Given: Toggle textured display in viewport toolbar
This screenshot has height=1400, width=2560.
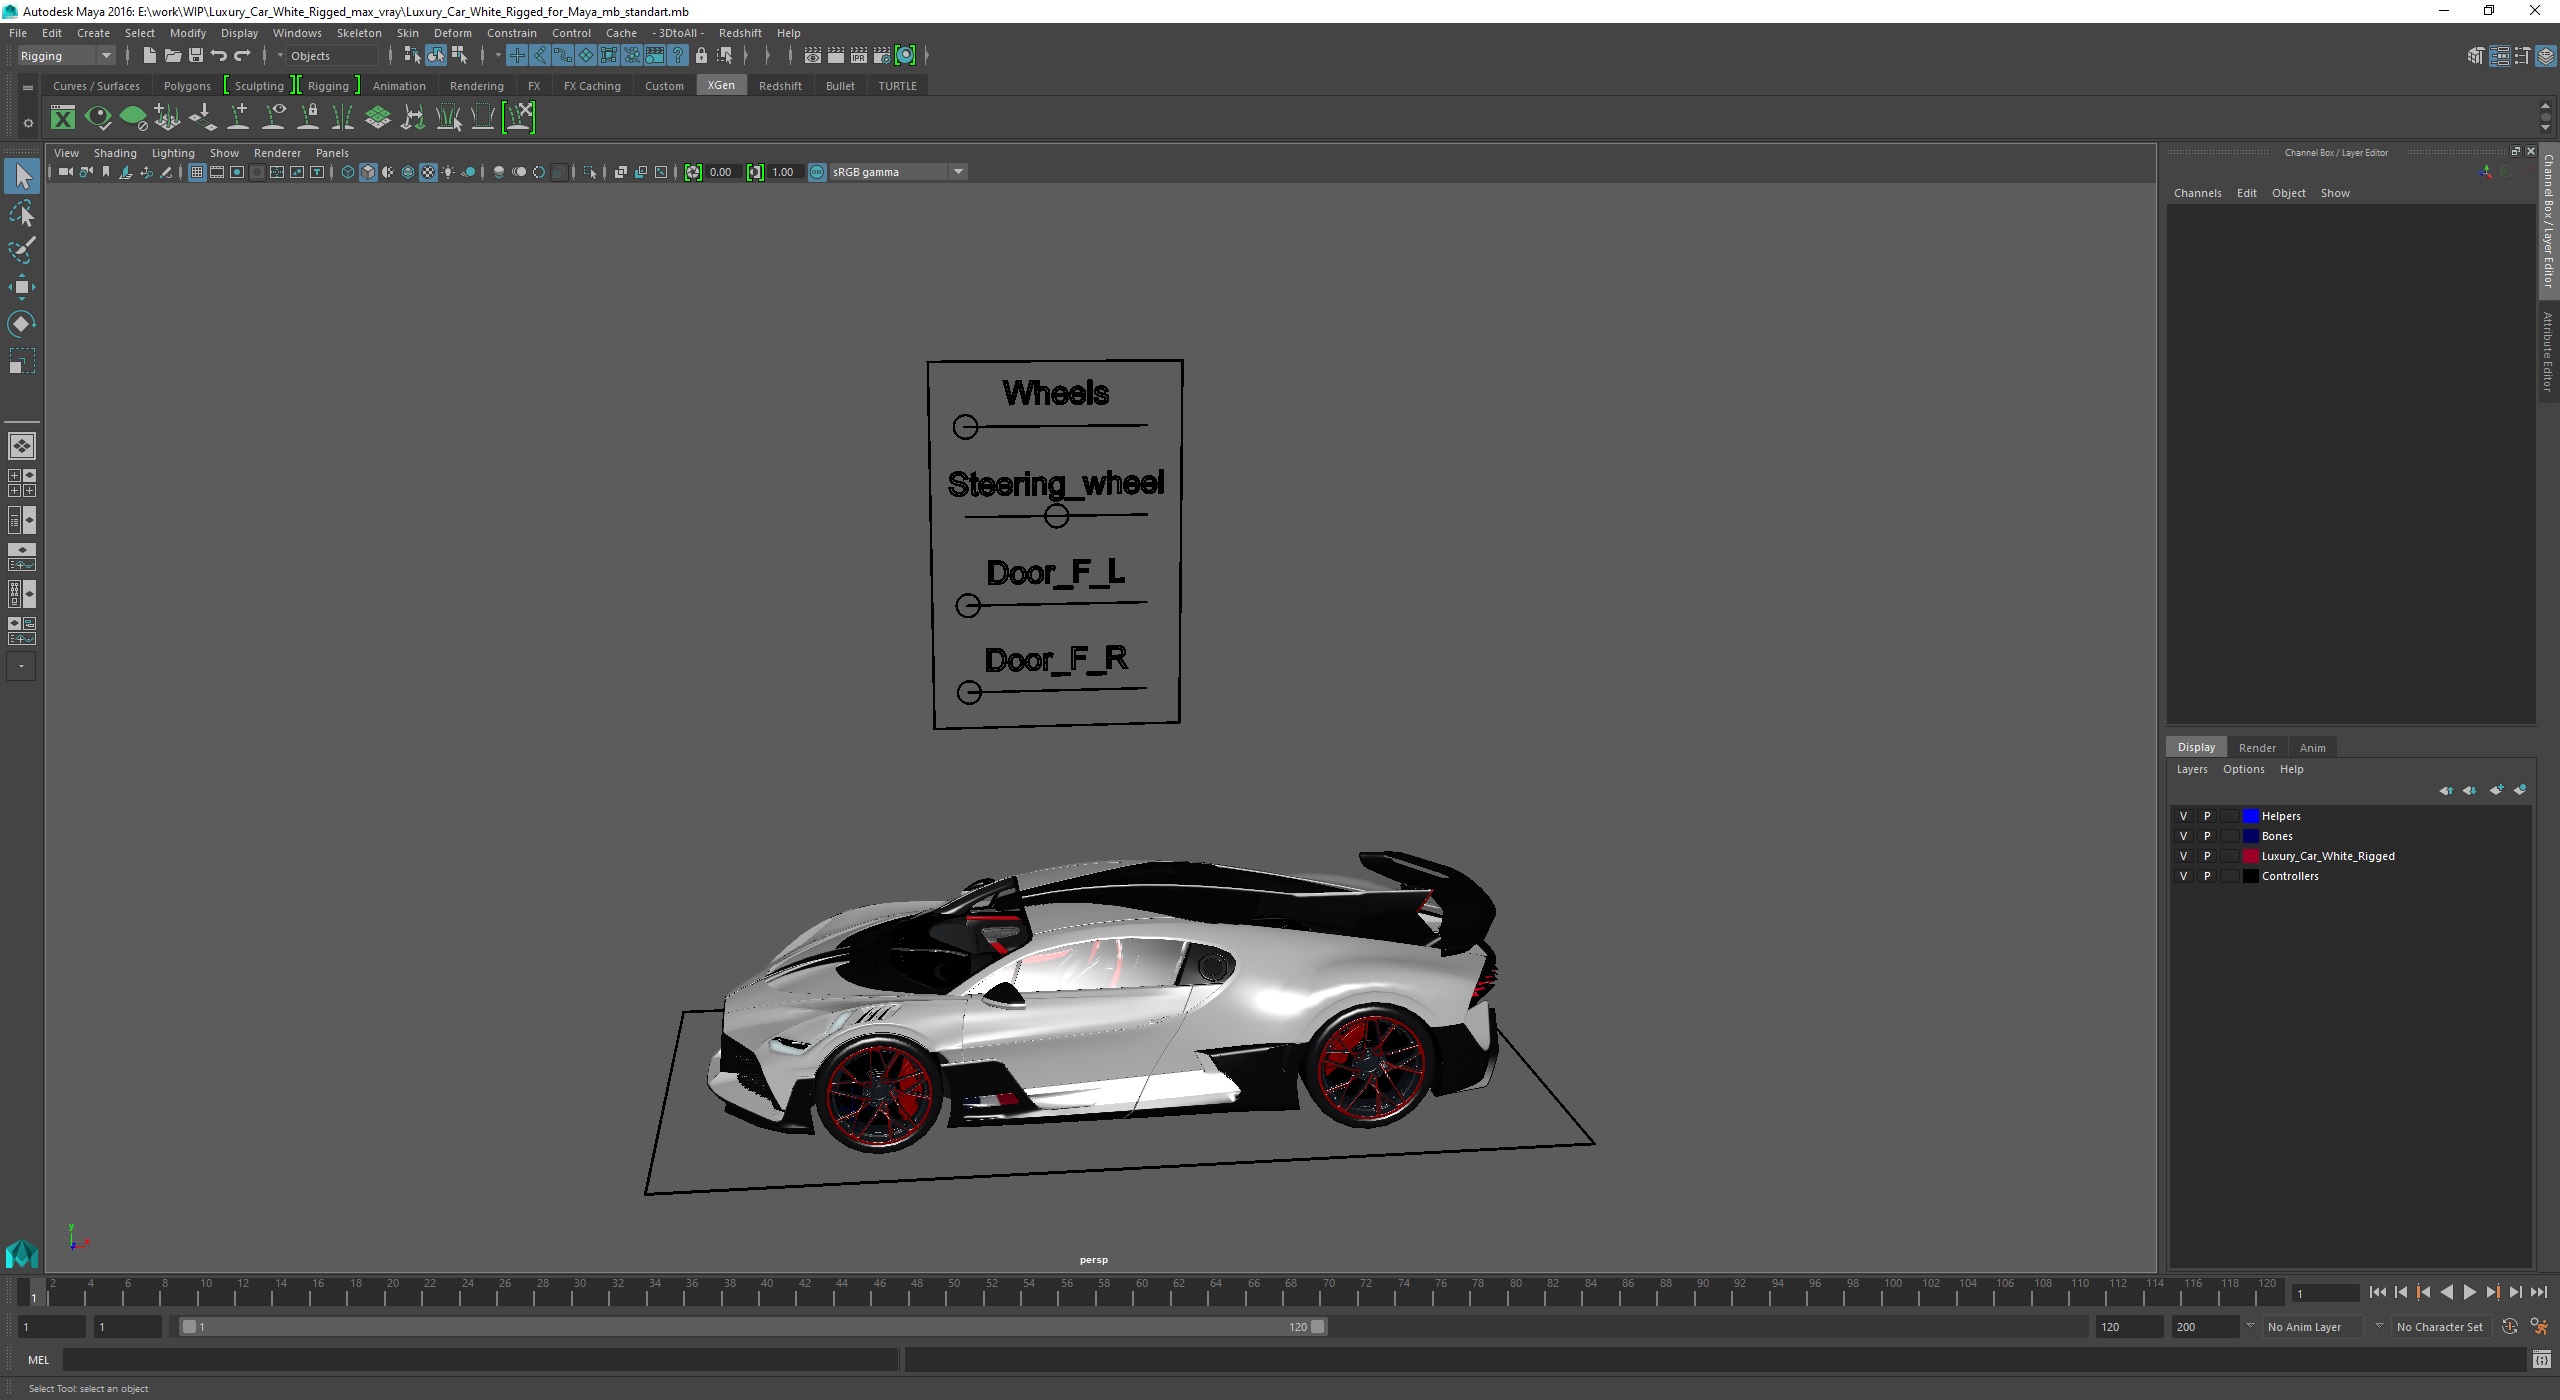Looking at the screenshot, I should point(428,172).
